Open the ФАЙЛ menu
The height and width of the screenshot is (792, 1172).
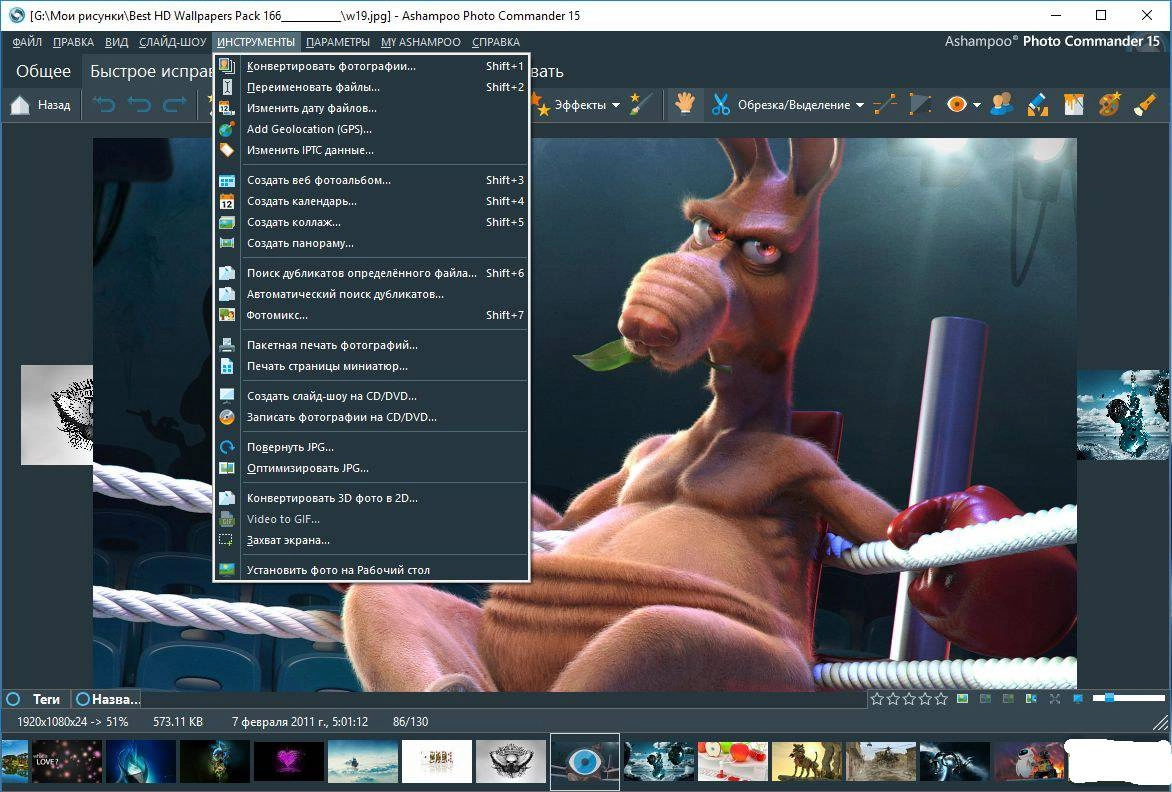[27, 42]
